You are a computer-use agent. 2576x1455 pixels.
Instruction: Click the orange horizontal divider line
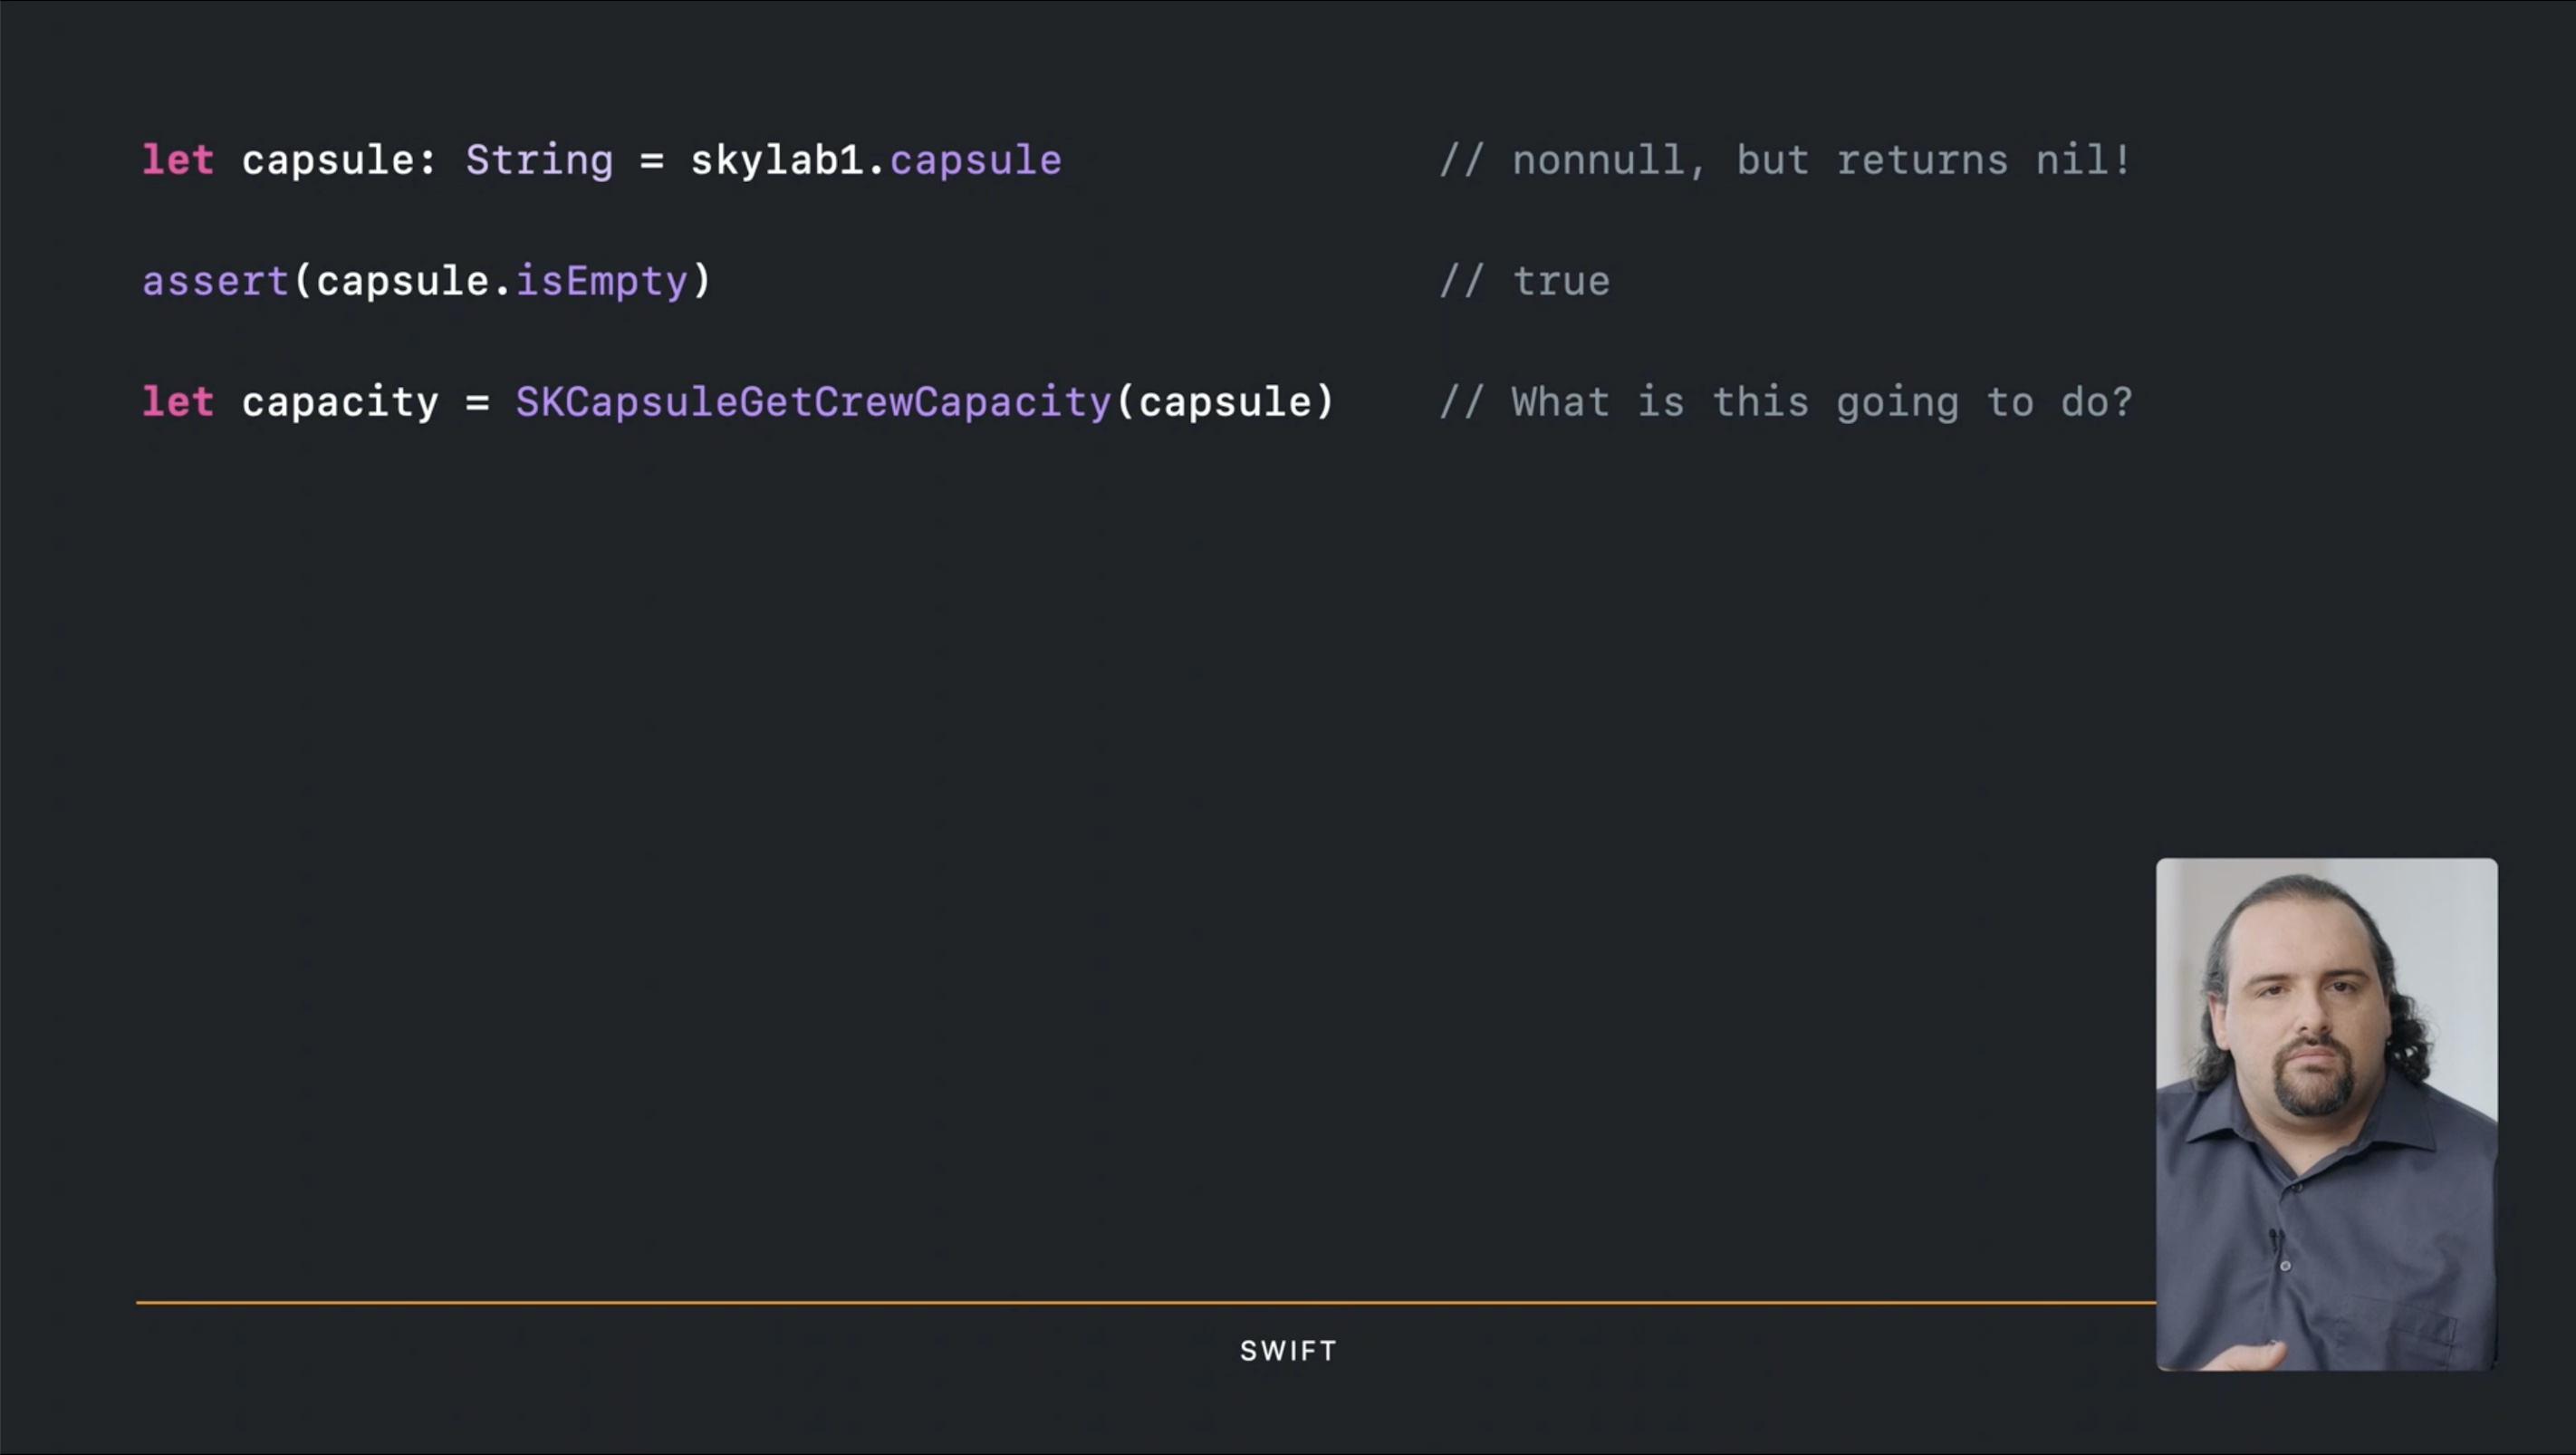point(1146,1302)
